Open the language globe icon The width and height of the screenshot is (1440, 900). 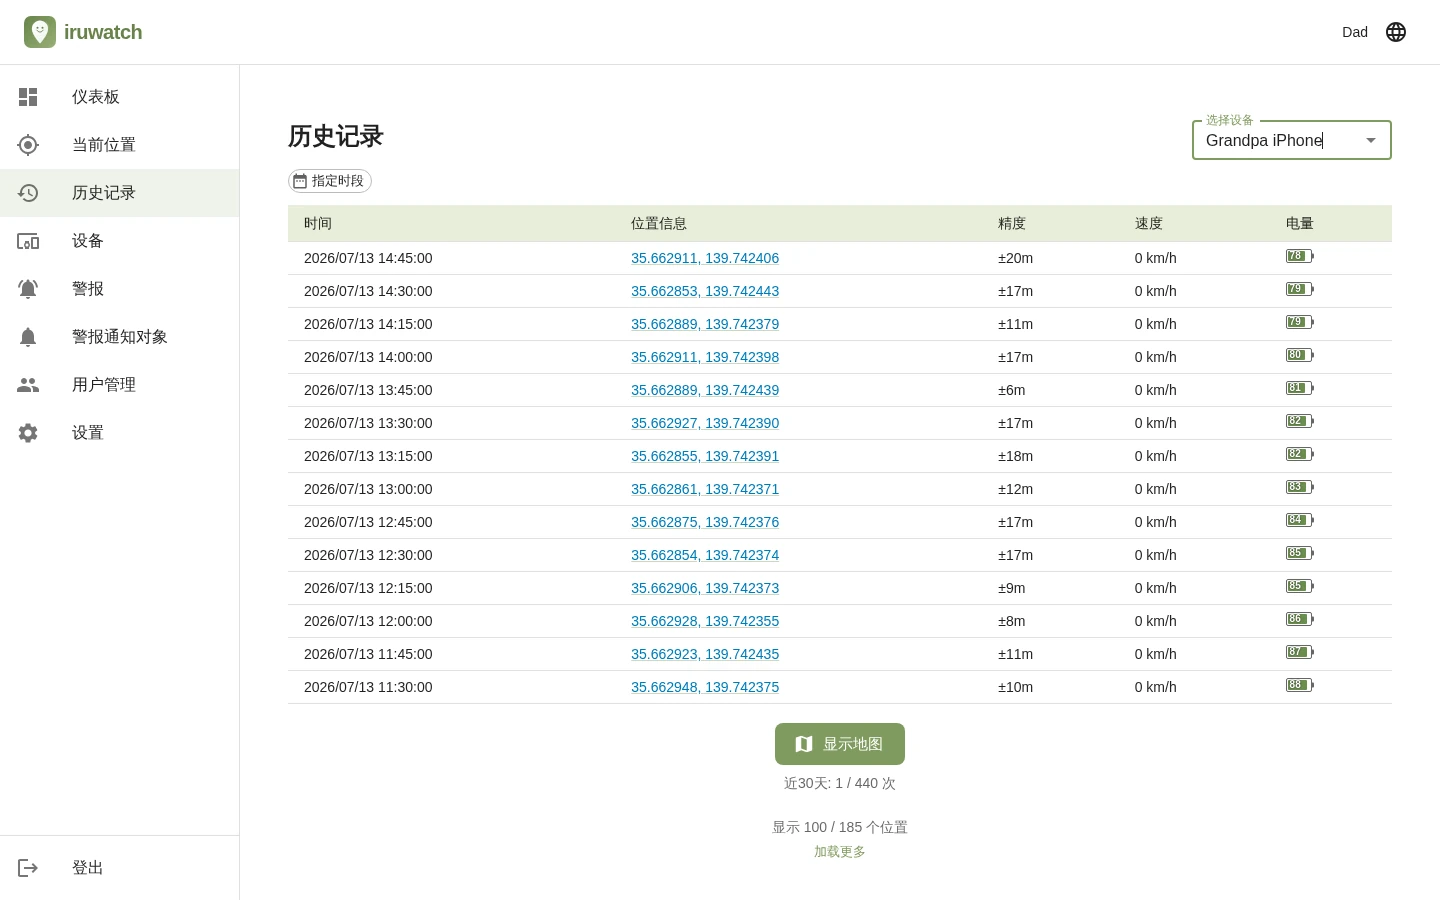[1396, 32]
